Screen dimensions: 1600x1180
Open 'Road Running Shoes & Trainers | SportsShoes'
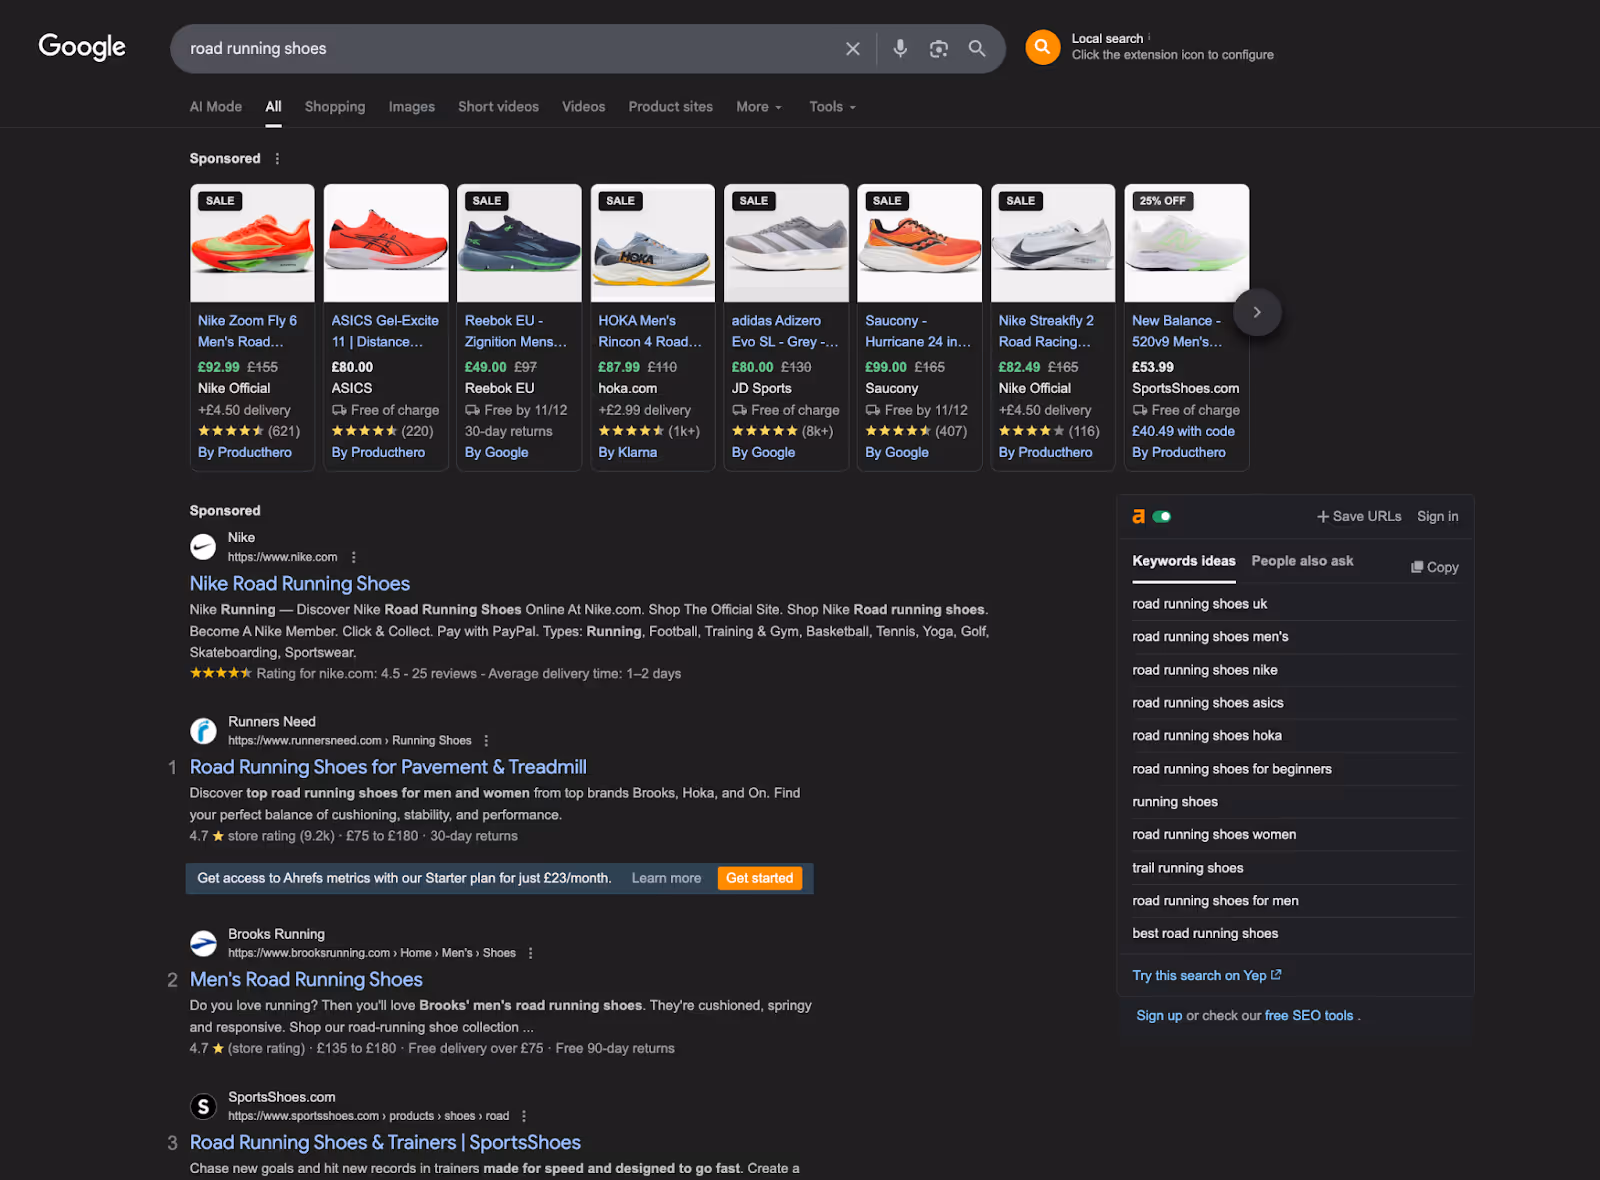(385, 1143)
